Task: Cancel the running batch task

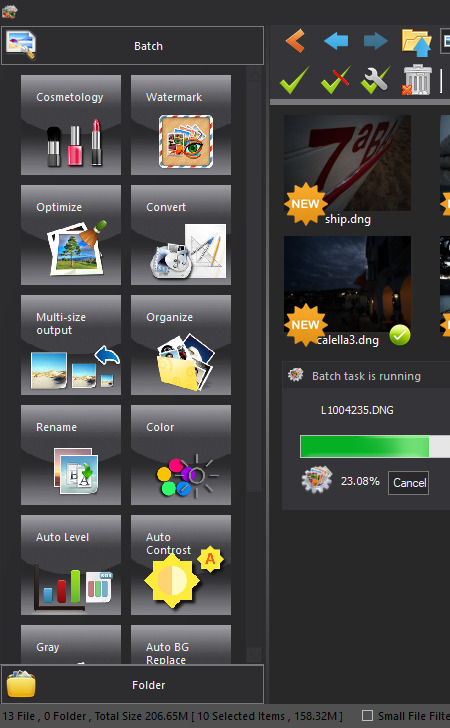Action: coord(408,483)
